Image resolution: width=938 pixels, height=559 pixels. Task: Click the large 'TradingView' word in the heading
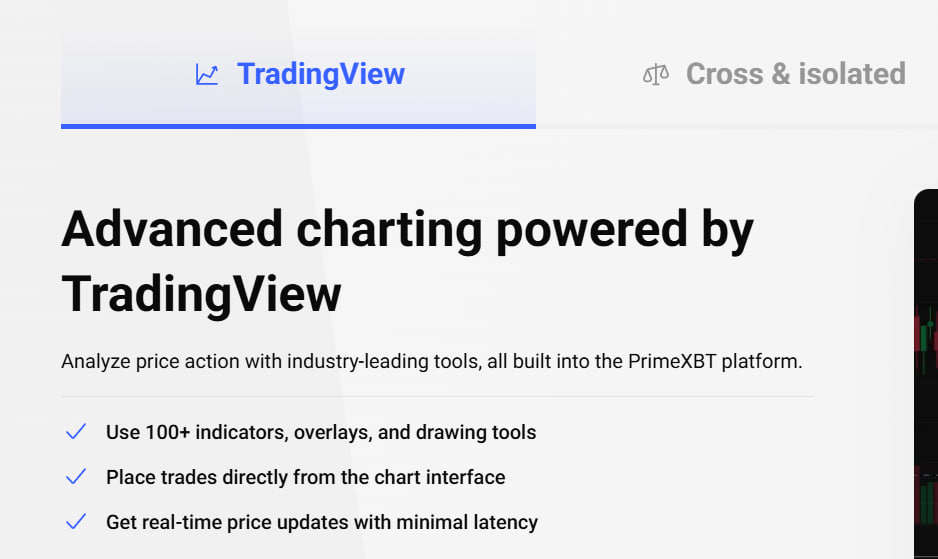[201, 294]
